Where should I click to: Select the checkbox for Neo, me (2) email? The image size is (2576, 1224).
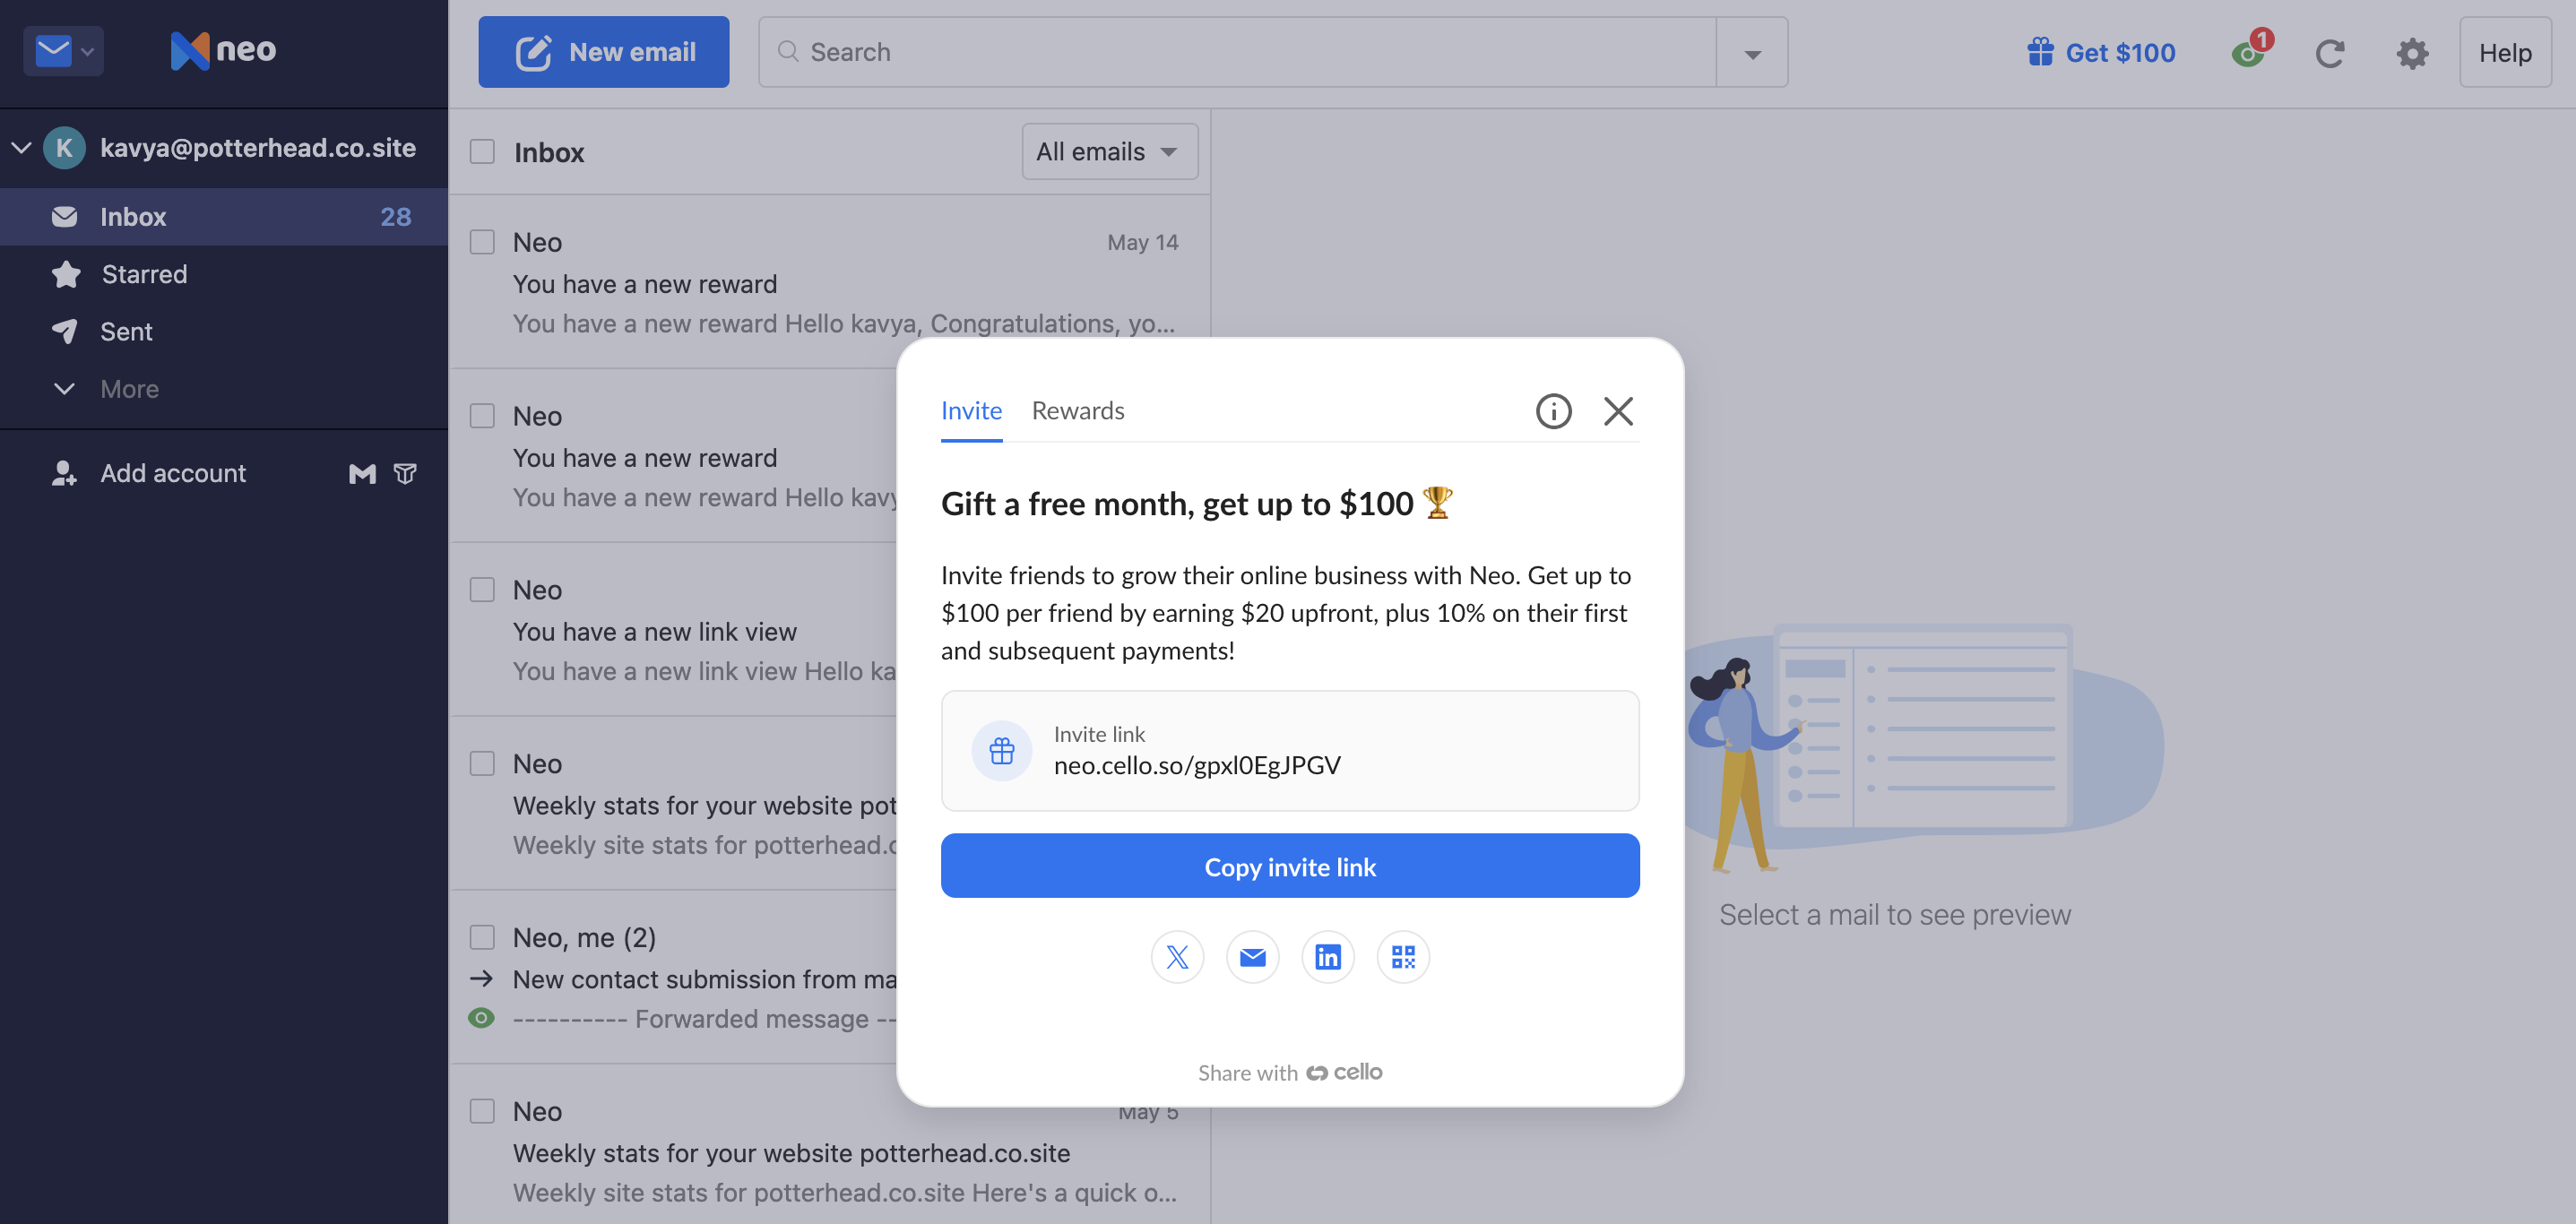point(482,937)
